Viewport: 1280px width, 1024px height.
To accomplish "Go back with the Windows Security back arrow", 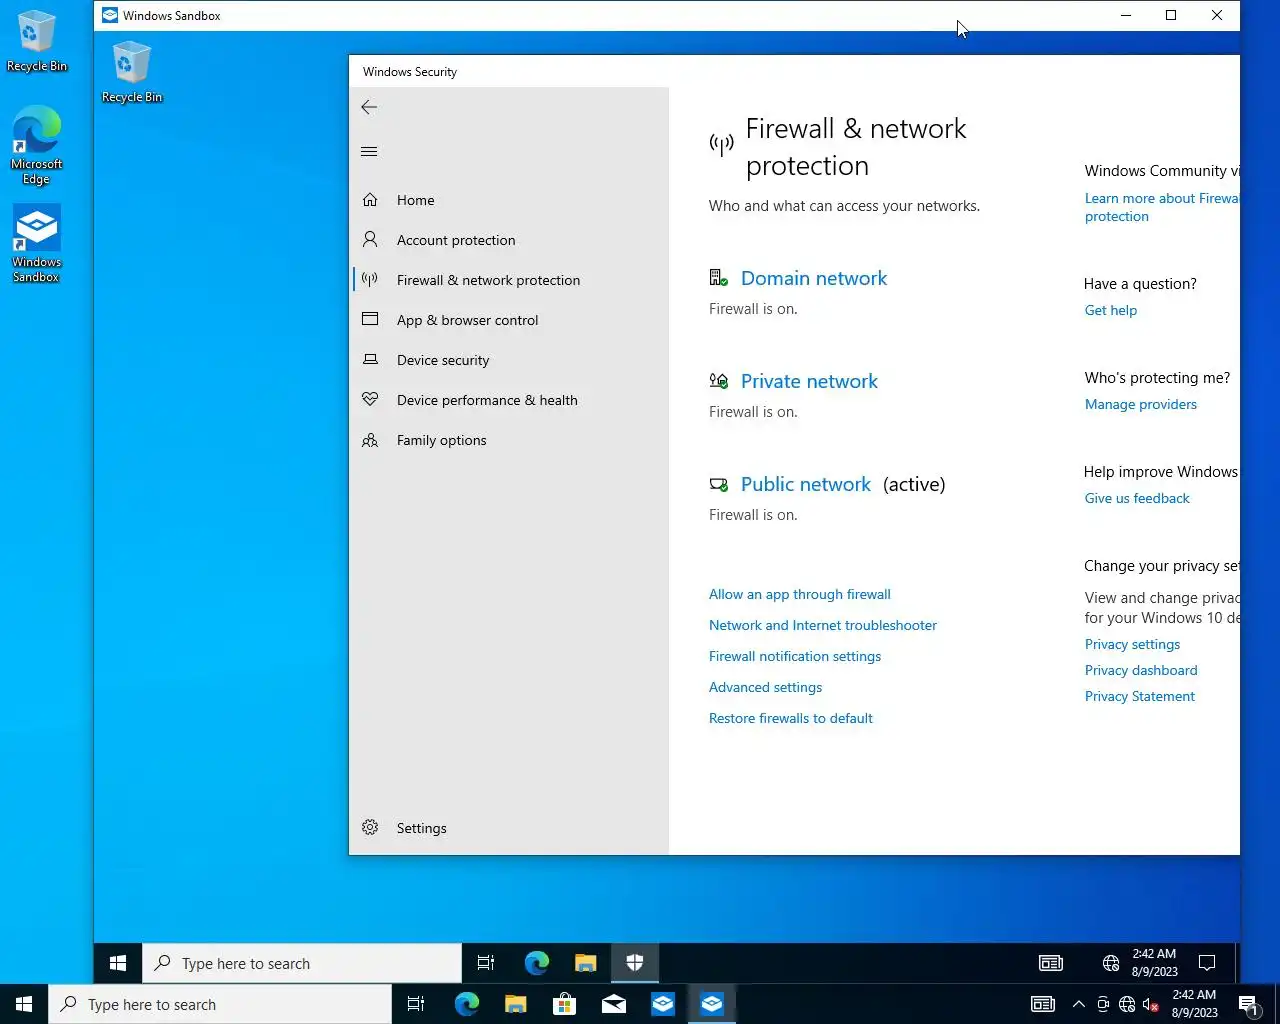I will point(369,107).
